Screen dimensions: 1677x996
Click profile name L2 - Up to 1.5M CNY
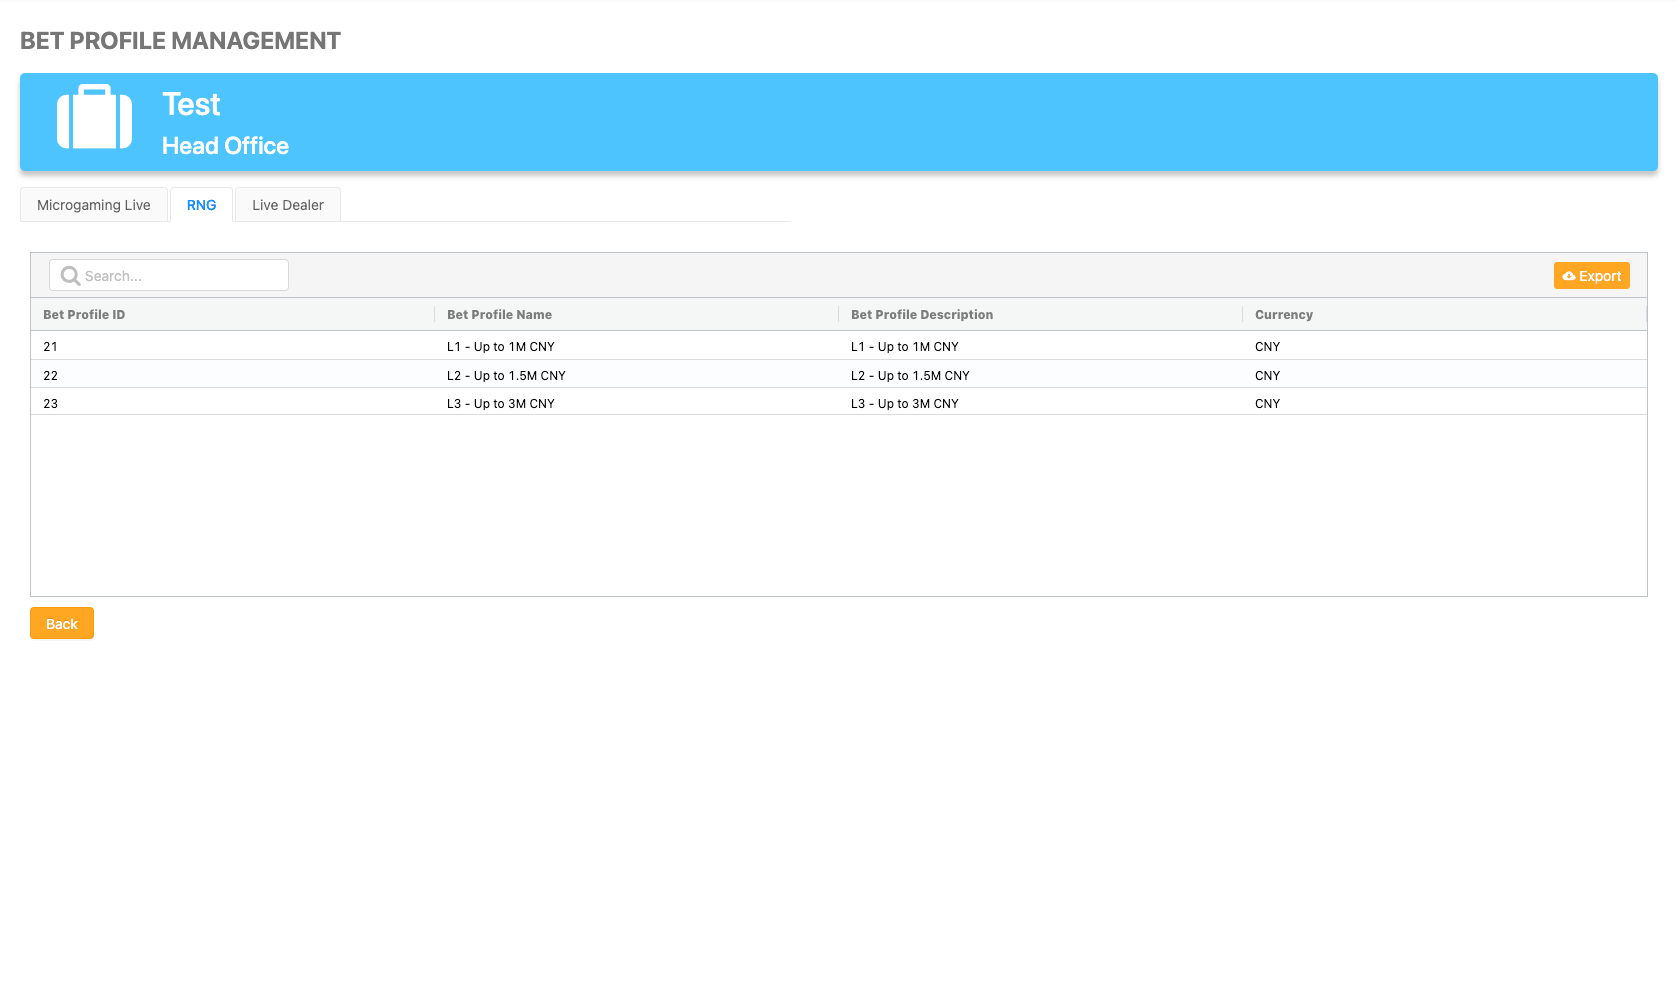(x=506, y=376)
